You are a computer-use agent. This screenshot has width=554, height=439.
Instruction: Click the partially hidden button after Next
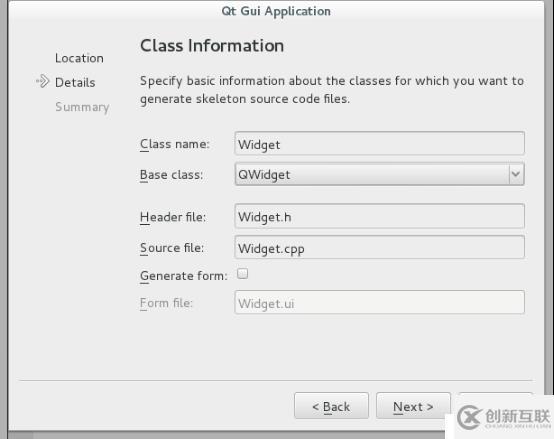click(x=495, y=398)
